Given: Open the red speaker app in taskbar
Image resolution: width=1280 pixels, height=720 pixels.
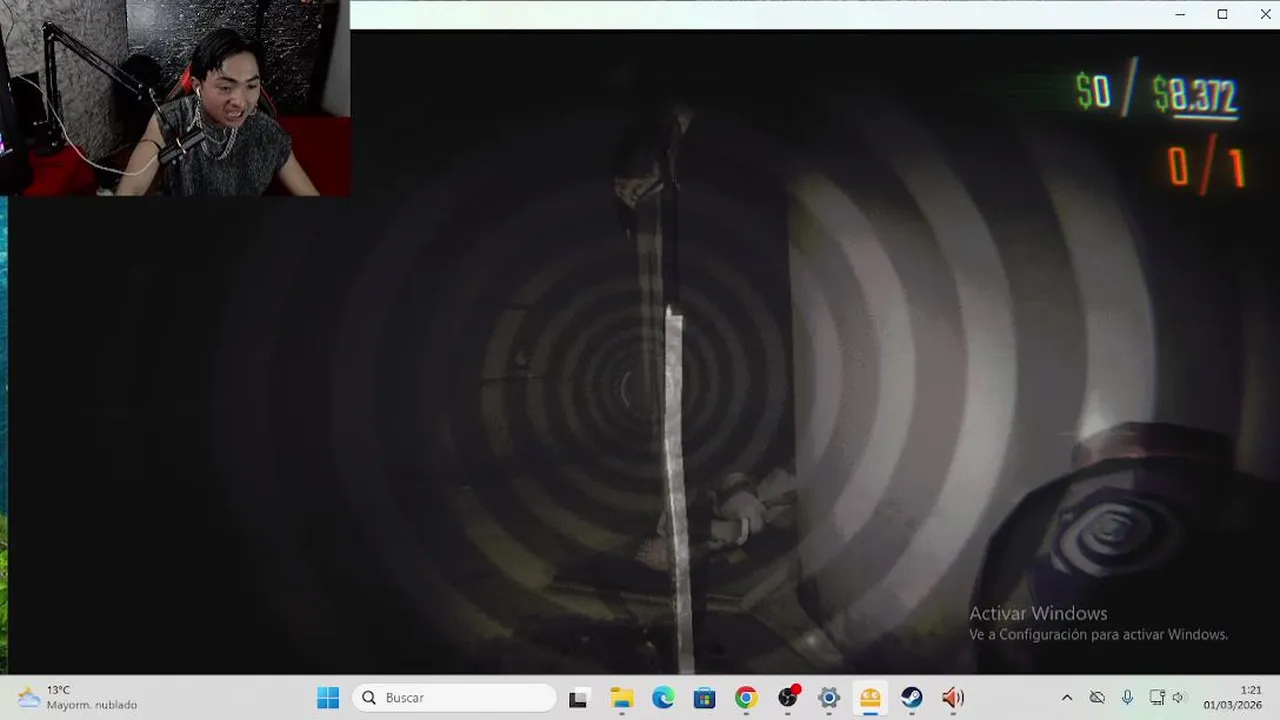Looking at the screenshot, I should click(953, 698).
